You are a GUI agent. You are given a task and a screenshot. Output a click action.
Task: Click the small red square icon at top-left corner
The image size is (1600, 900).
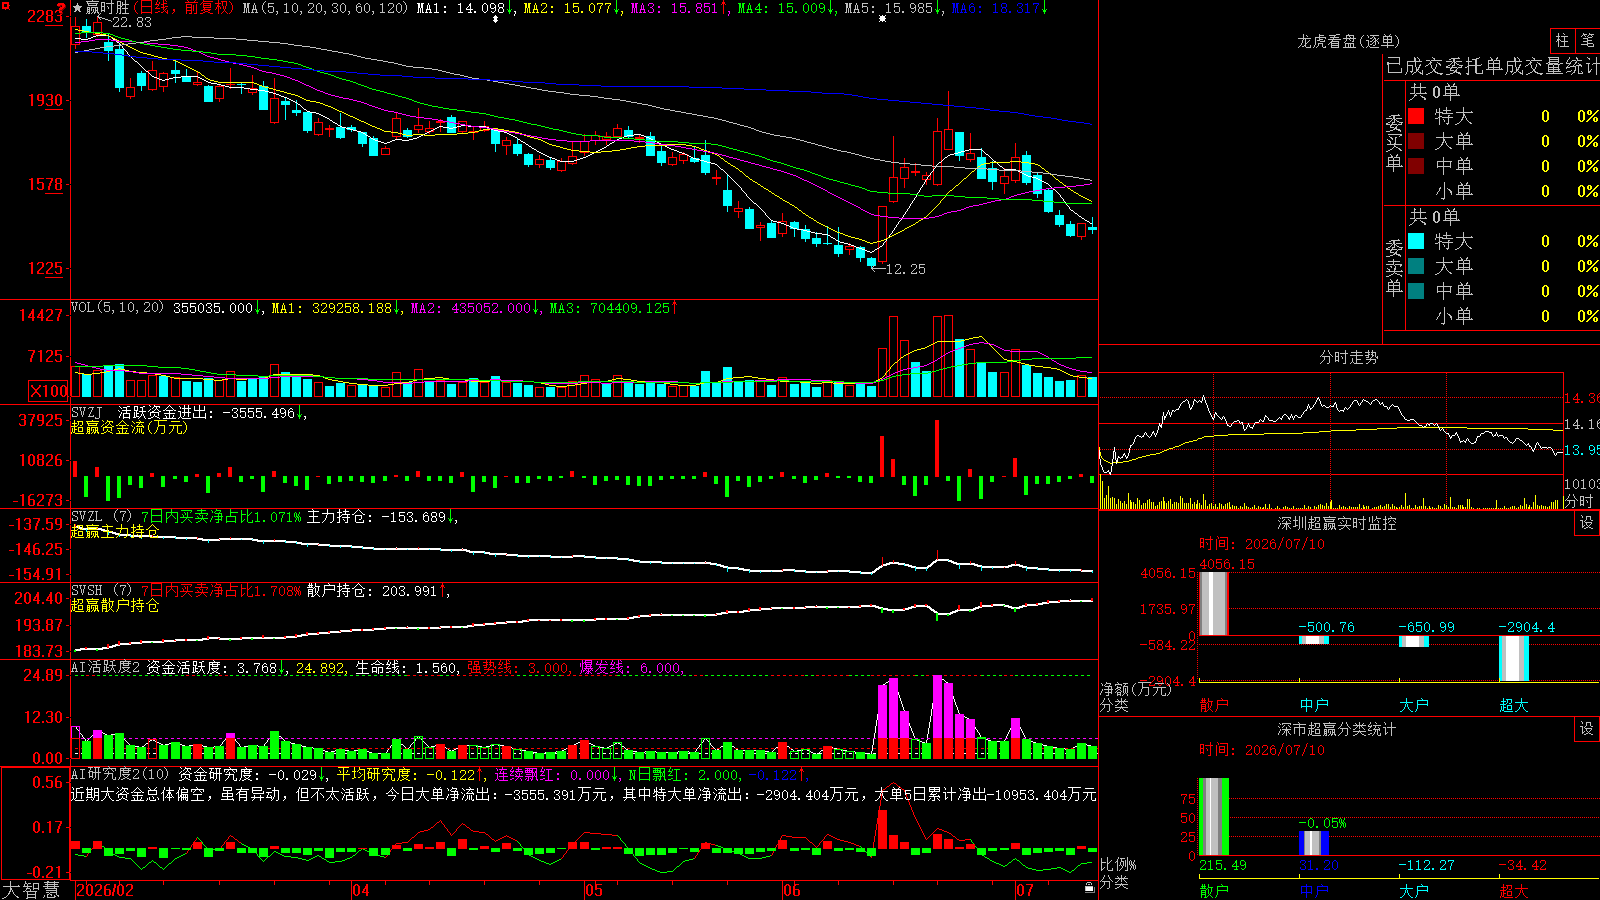(4, 4)
